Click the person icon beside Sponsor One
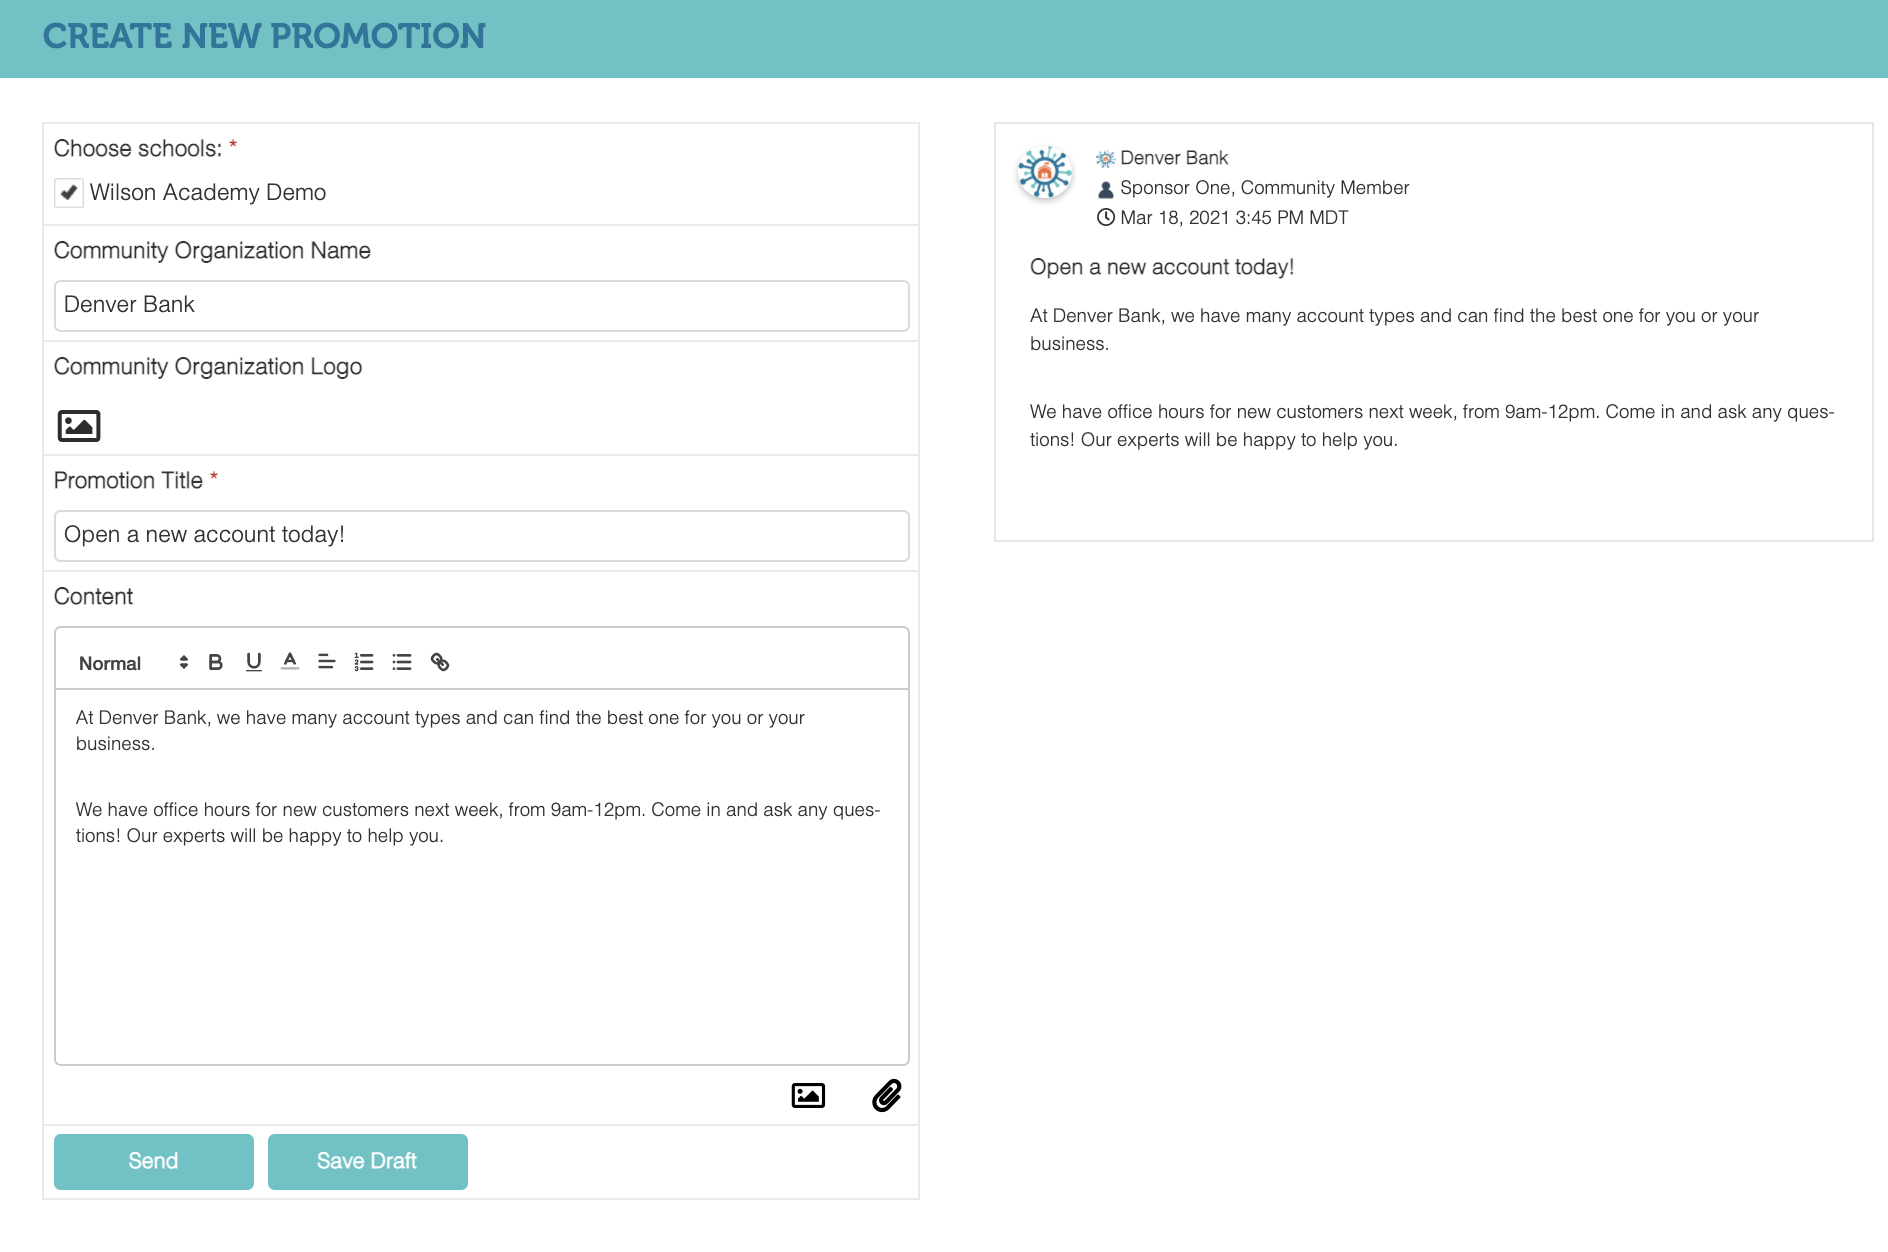 [1105, 189]
